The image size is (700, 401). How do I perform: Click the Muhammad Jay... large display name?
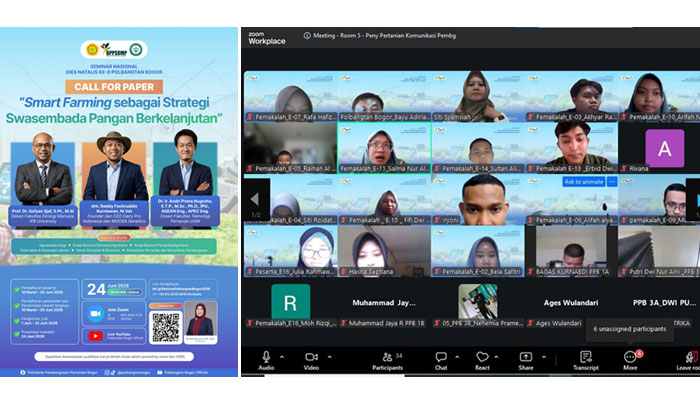point(384,303)
